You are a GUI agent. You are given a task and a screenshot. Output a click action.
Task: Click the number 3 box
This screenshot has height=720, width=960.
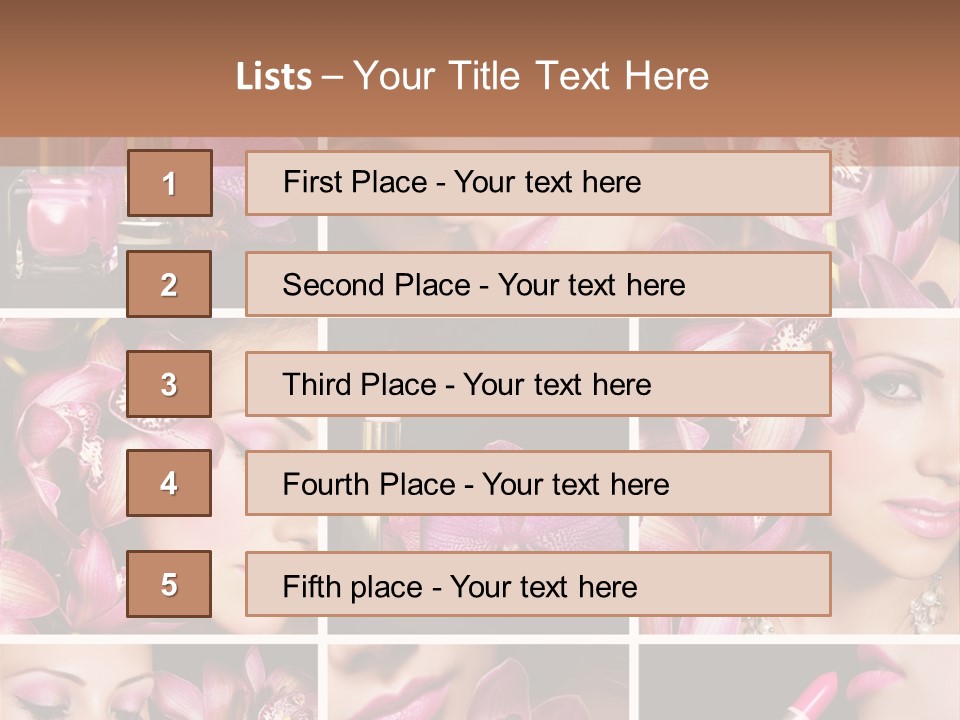pos(170,384)
